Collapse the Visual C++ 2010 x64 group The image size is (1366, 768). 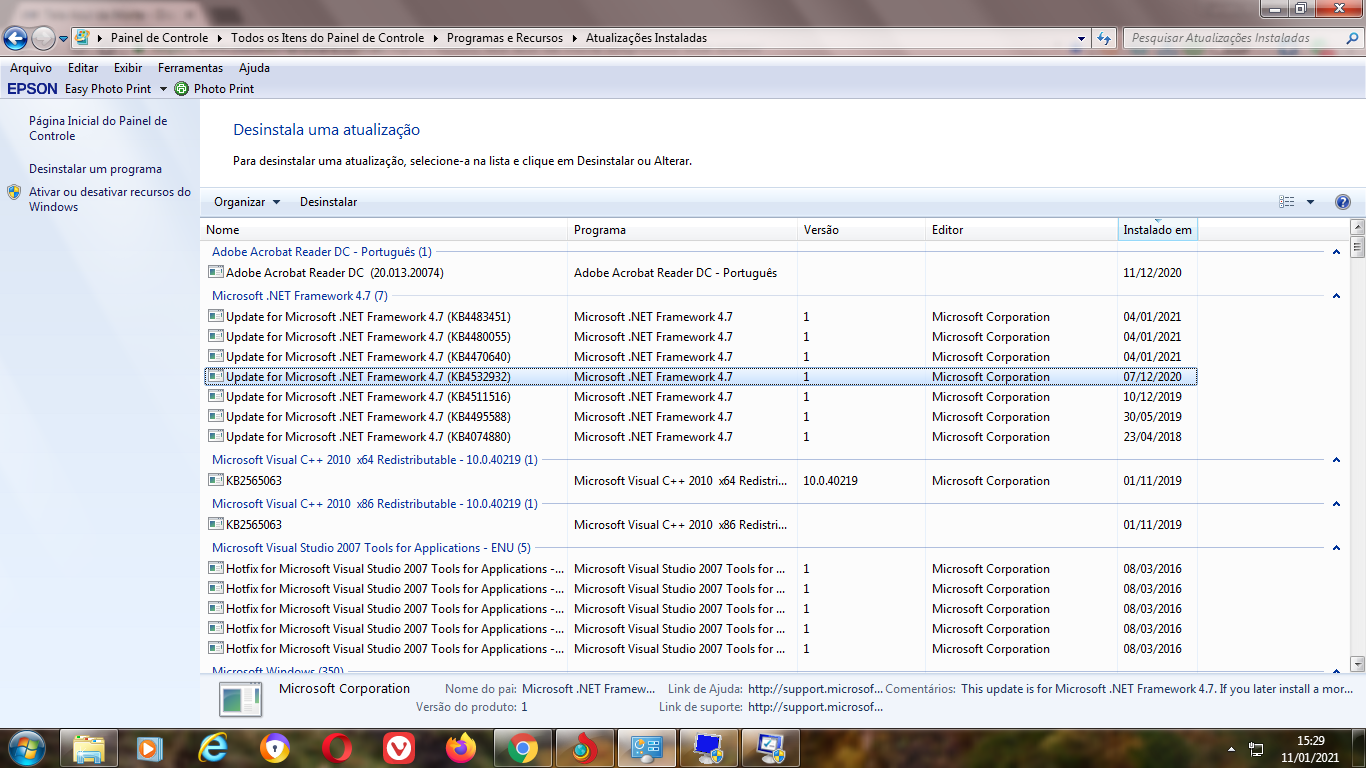[x=1336, y=460]
